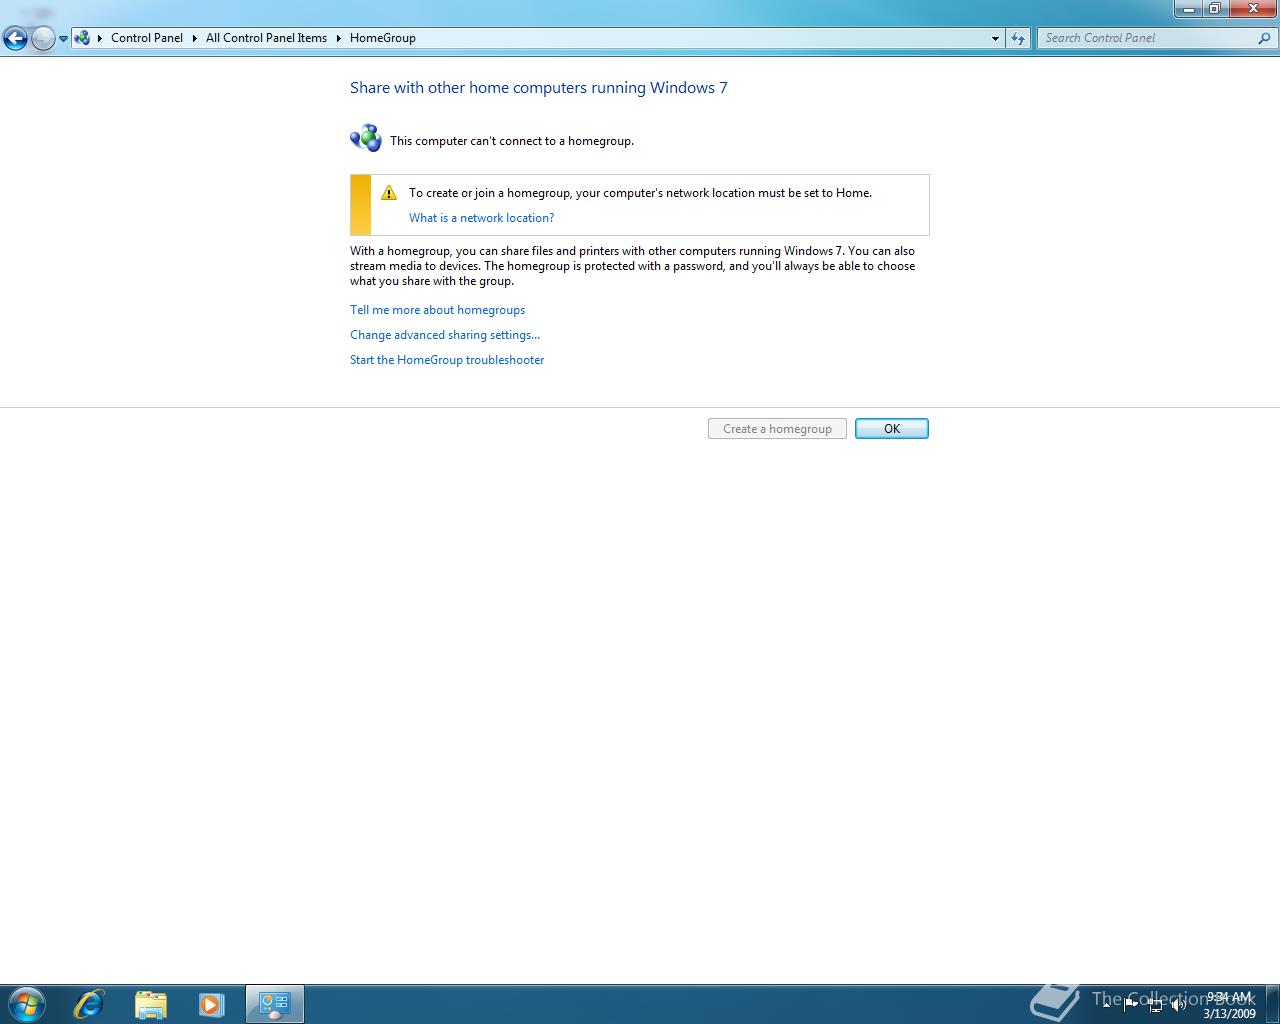1280x1024 pixels.
Task: Open the recent pages dropdown arrow
Action: point(63,39)
